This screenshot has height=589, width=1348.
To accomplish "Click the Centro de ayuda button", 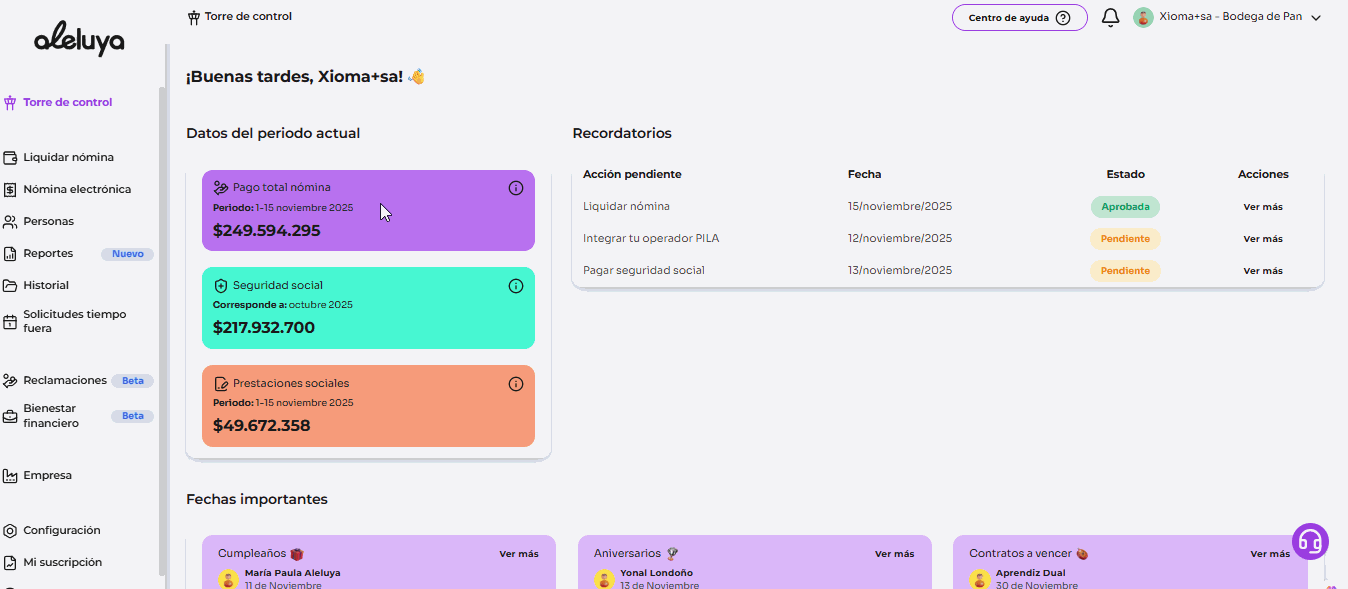I will point(1019,18).
